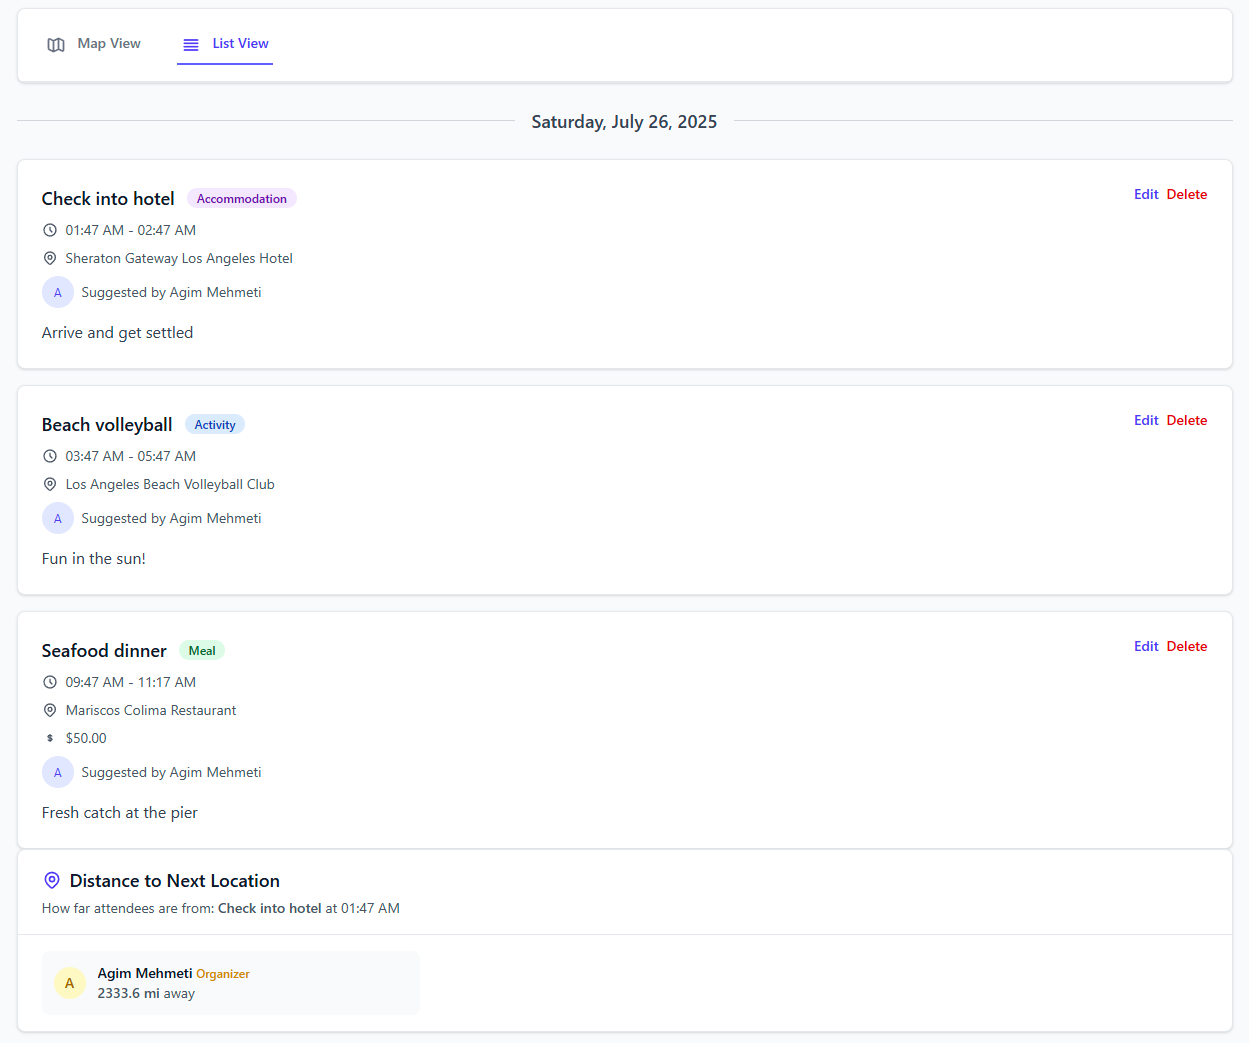Image resolution: width=1249 pixels, height=1043 pixels.
Task: Click the Activity badge on Beach volleyball
Action: coord(214,424)
